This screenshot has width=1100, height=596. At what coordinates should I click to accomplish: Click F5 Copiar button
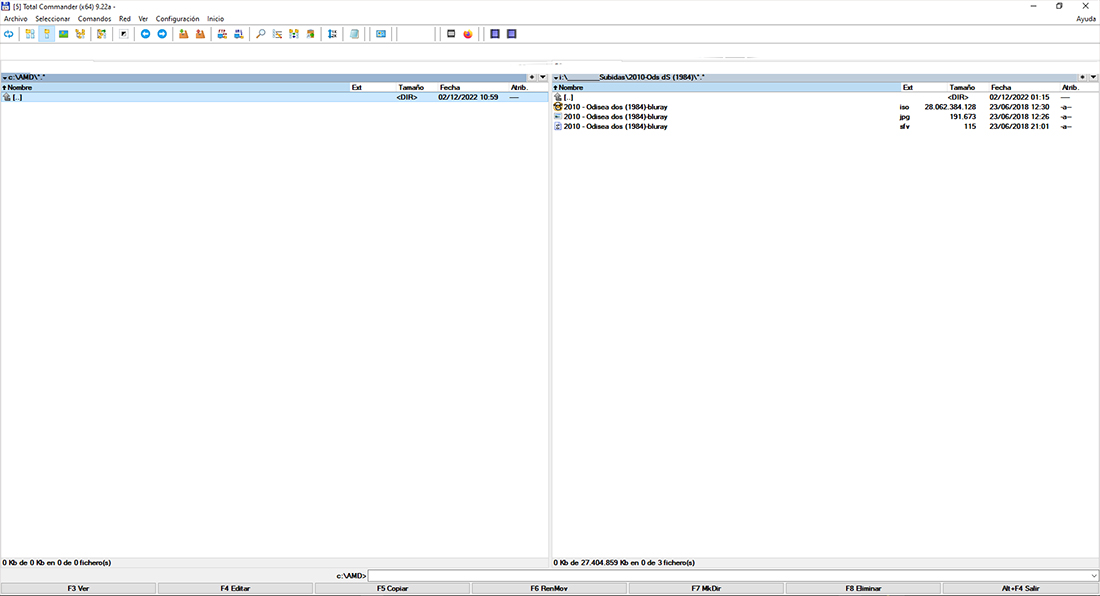pos(392,588)
